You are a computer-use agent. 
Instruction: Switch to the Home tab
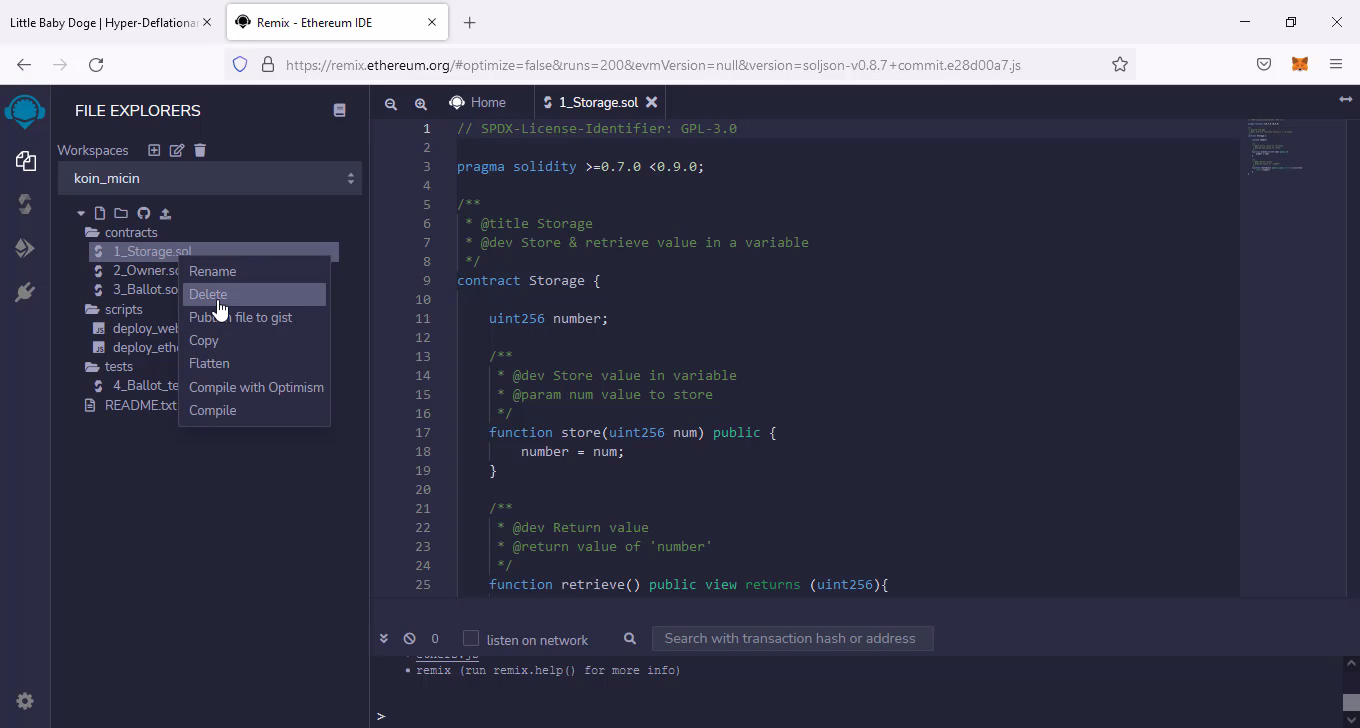(477, 102)
